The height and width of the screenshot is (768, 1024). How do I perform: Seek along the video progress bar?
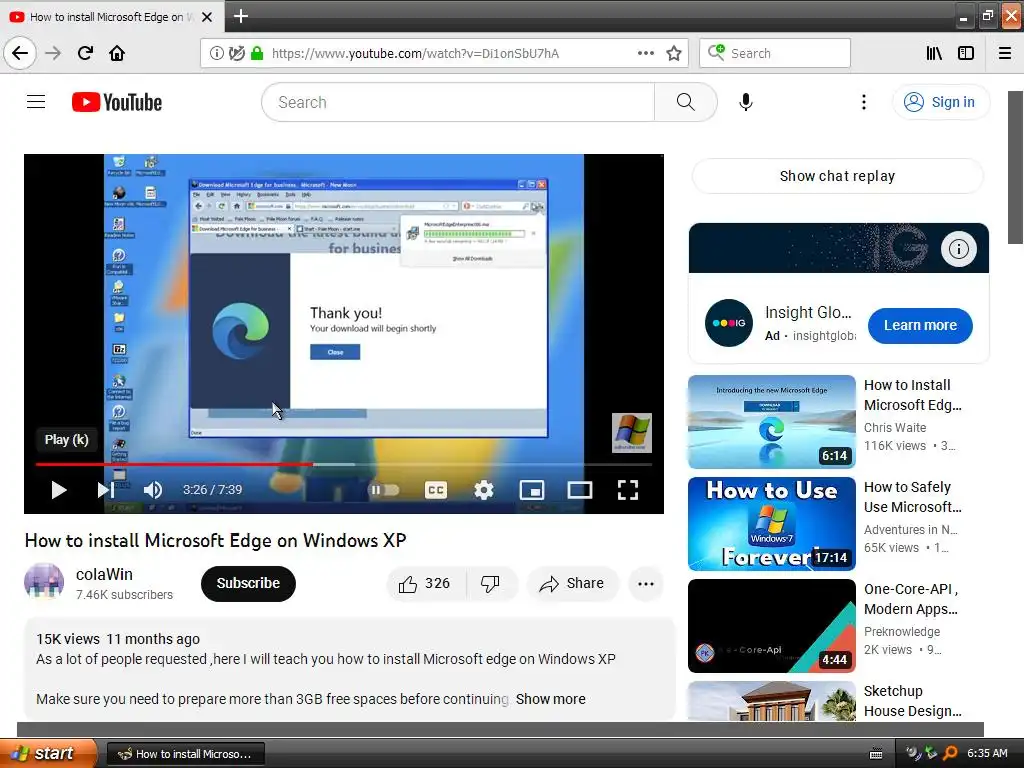coord(344,464)
